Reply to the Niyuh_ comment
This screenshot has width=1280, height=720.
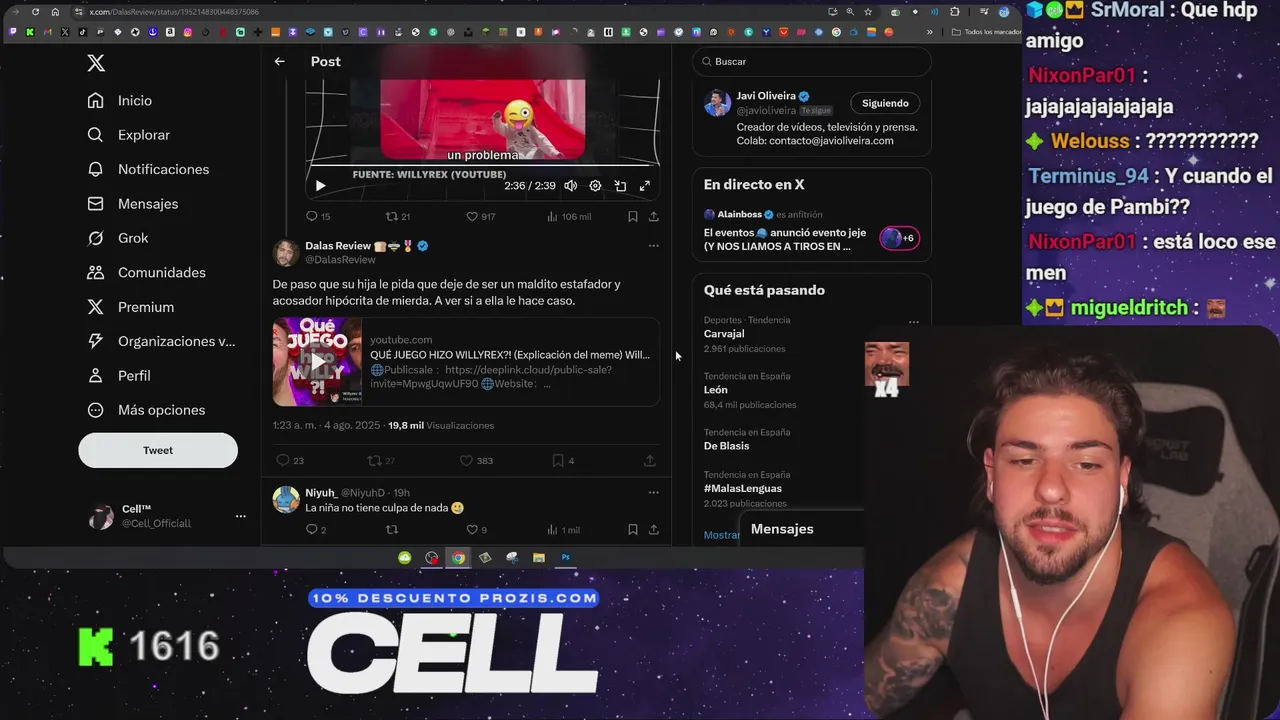(x=316, y=530)
